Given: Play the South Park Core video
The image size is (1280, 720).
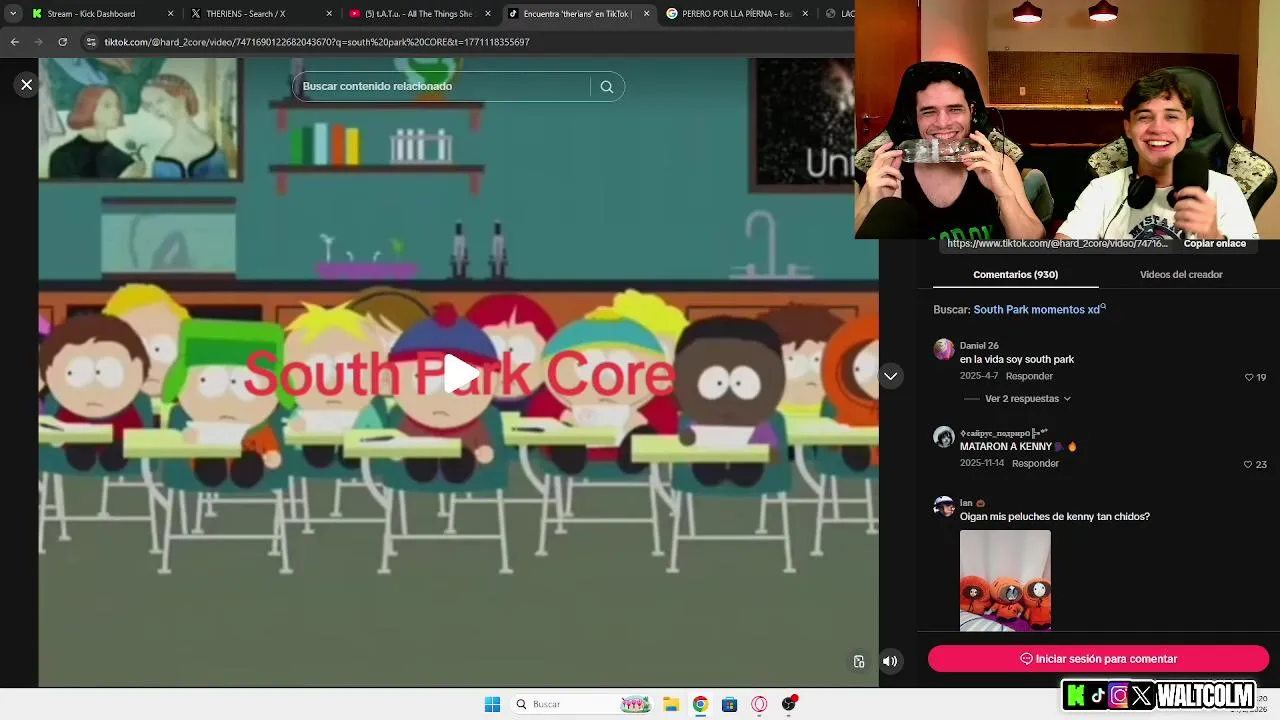Looking at the screenshot, I should tap(460, 373).
